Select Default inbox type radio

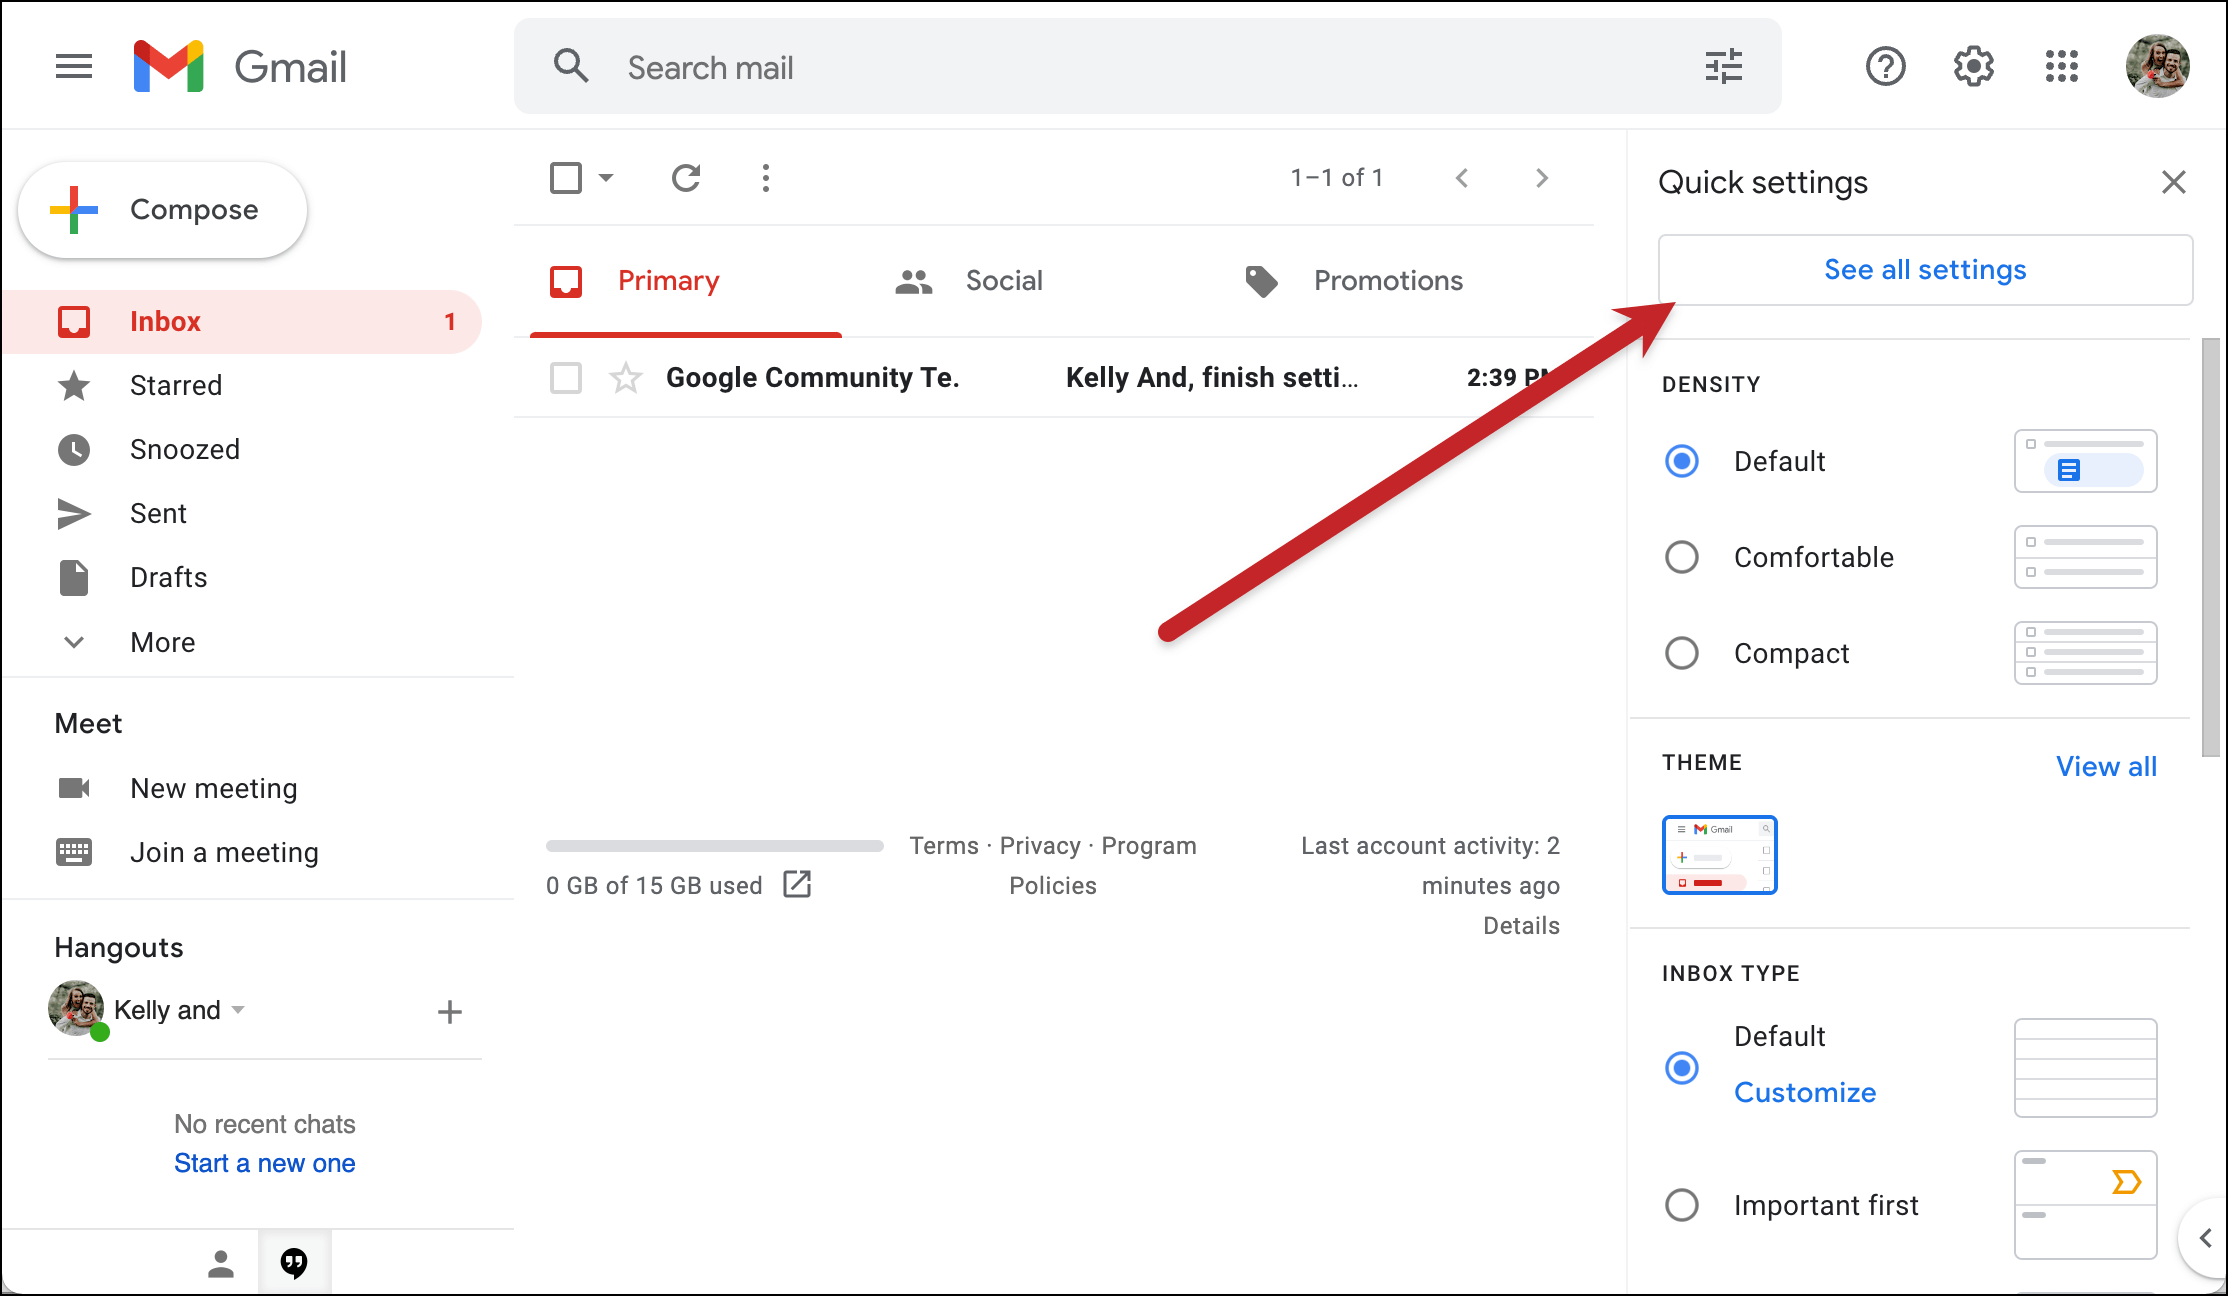[x=1682, y=1068]
